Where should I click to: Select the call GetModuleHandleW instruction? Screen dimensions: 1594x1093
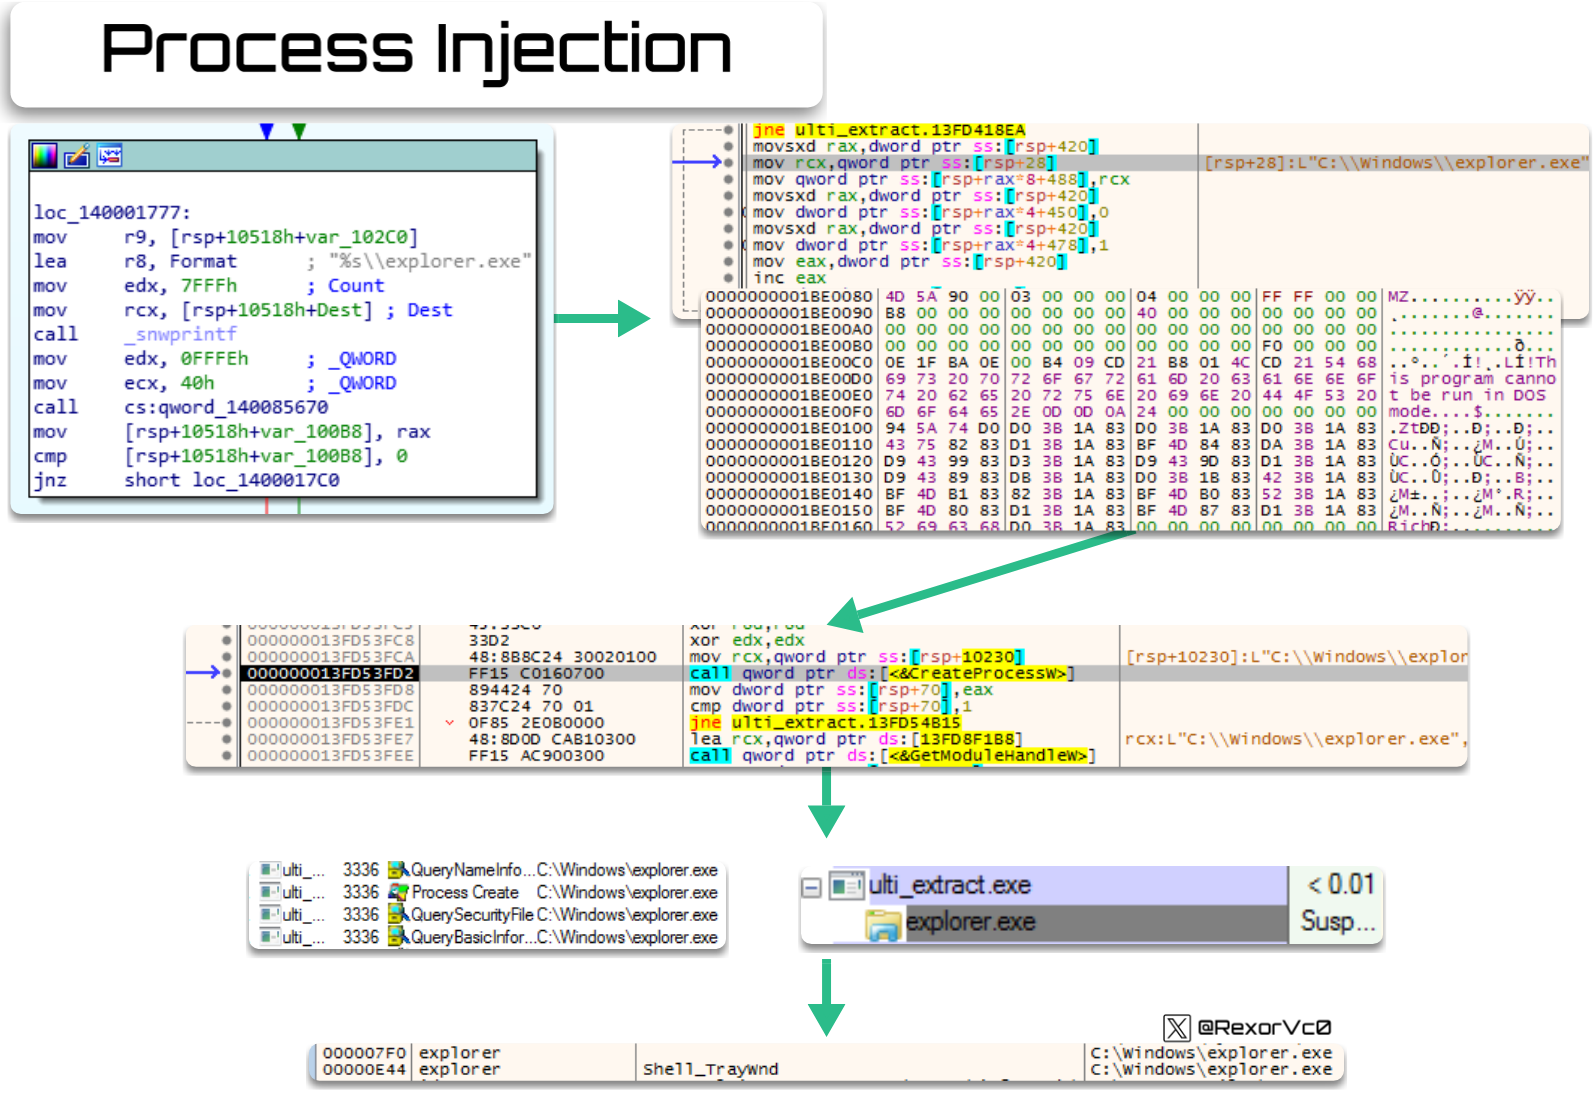click(892, 756)
